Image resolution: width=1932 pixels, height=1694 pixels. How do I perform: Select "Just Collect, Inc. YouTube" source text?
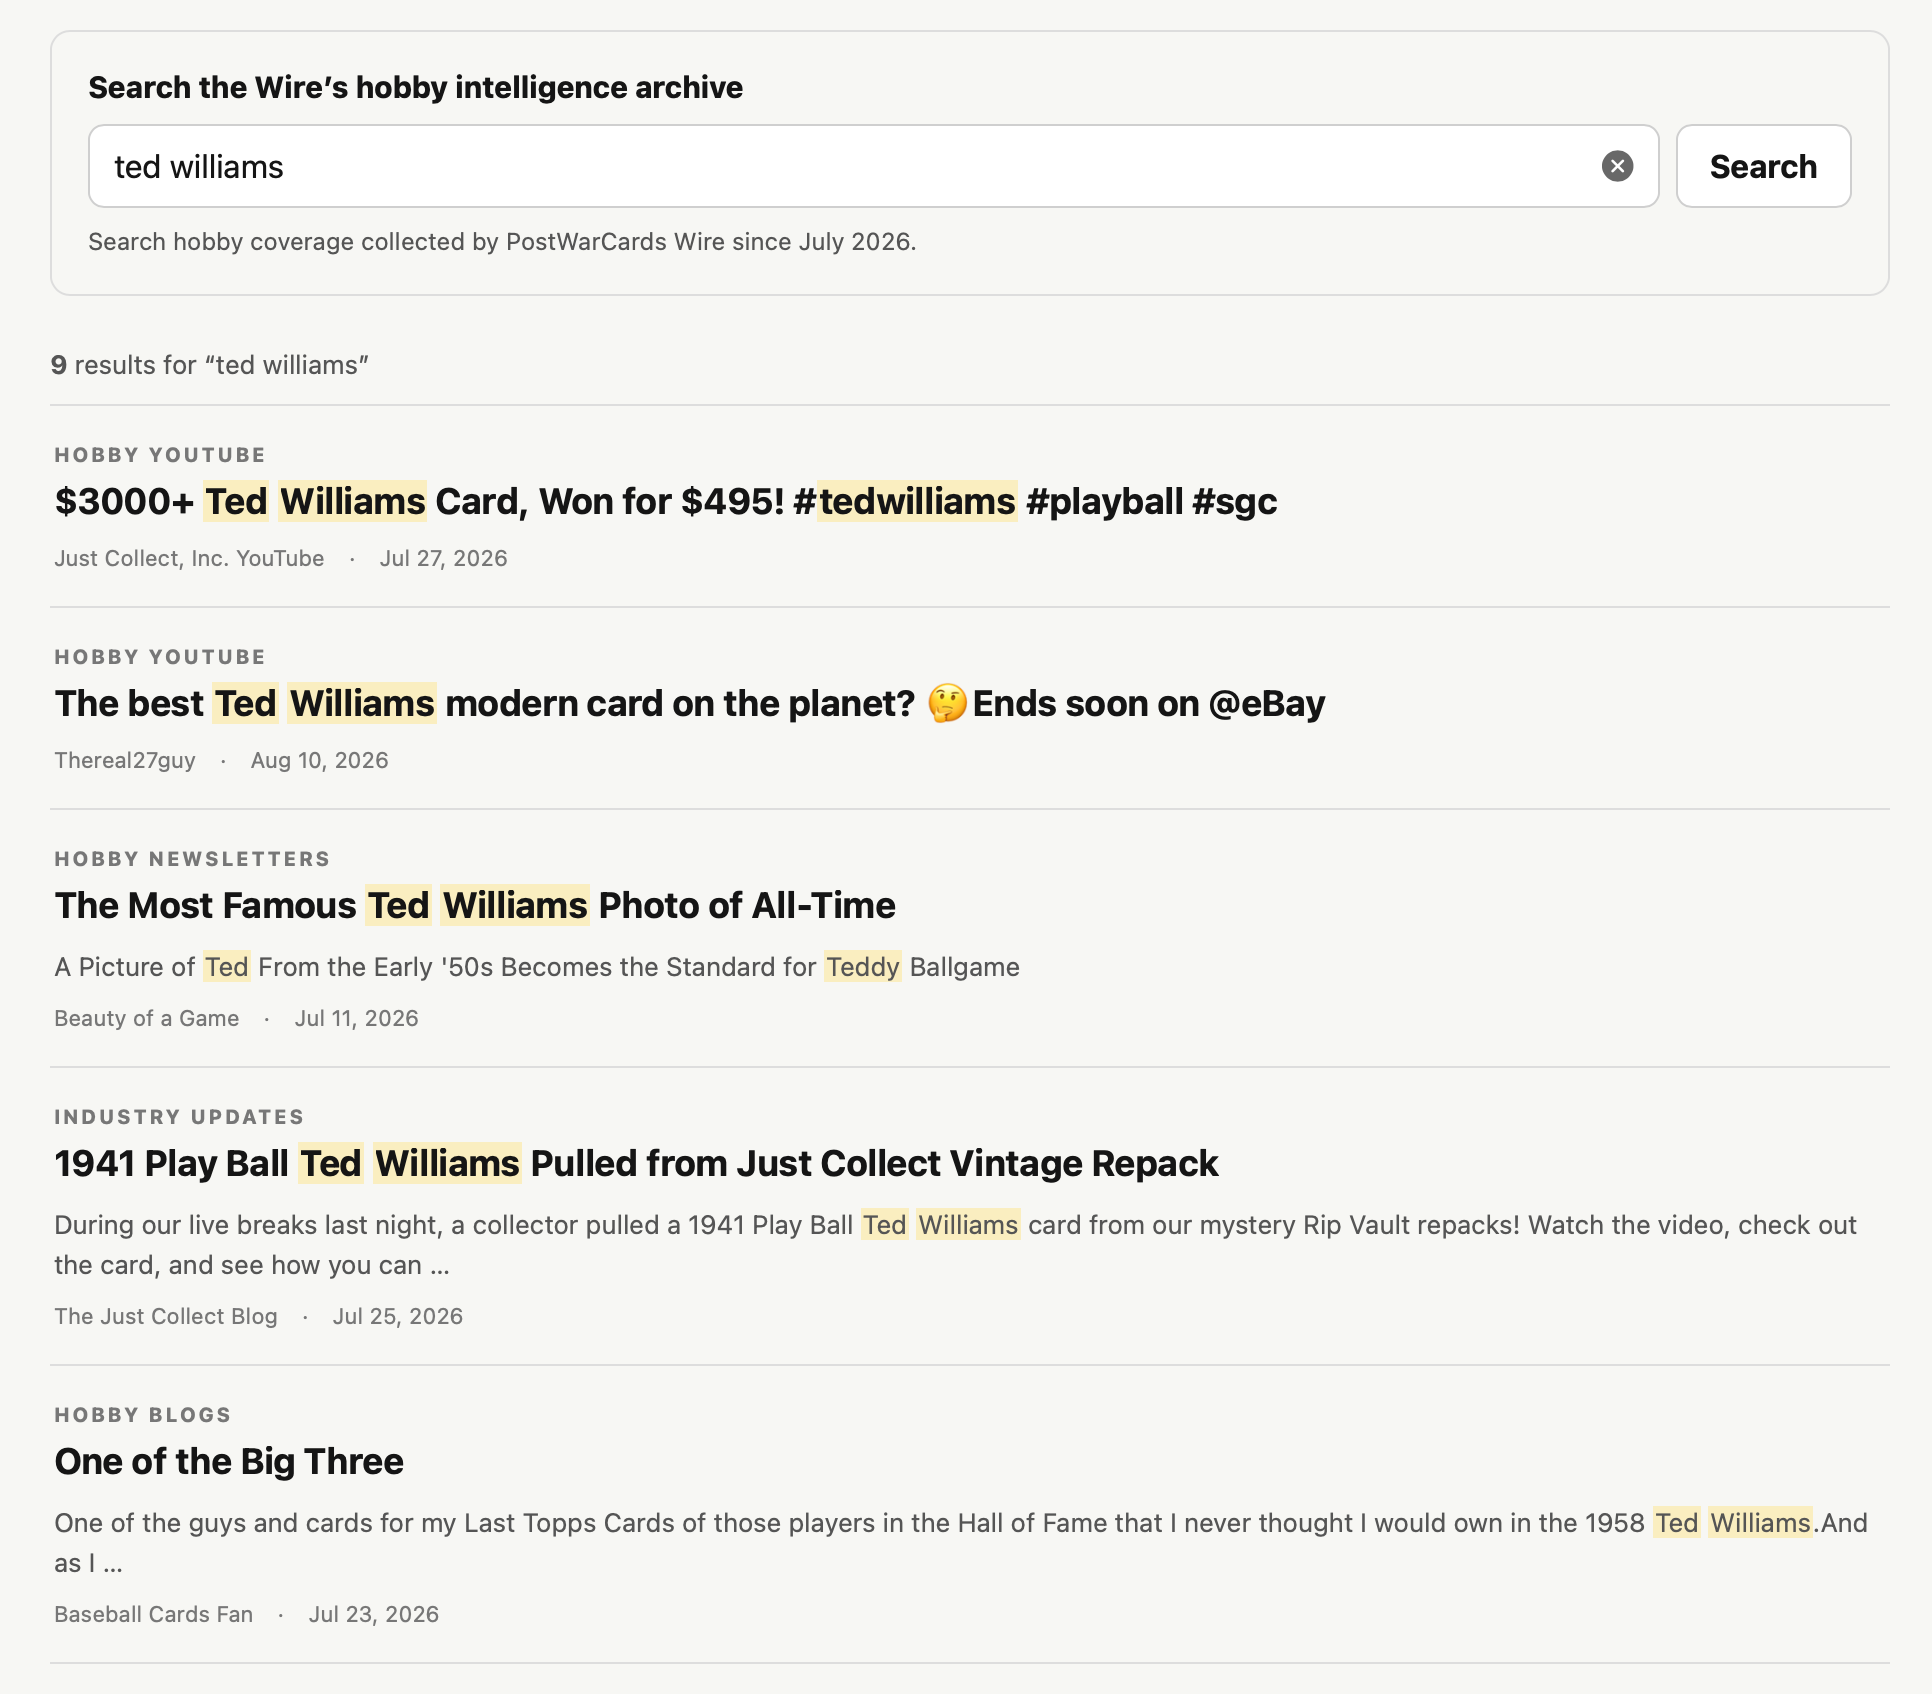coord(189,558)
